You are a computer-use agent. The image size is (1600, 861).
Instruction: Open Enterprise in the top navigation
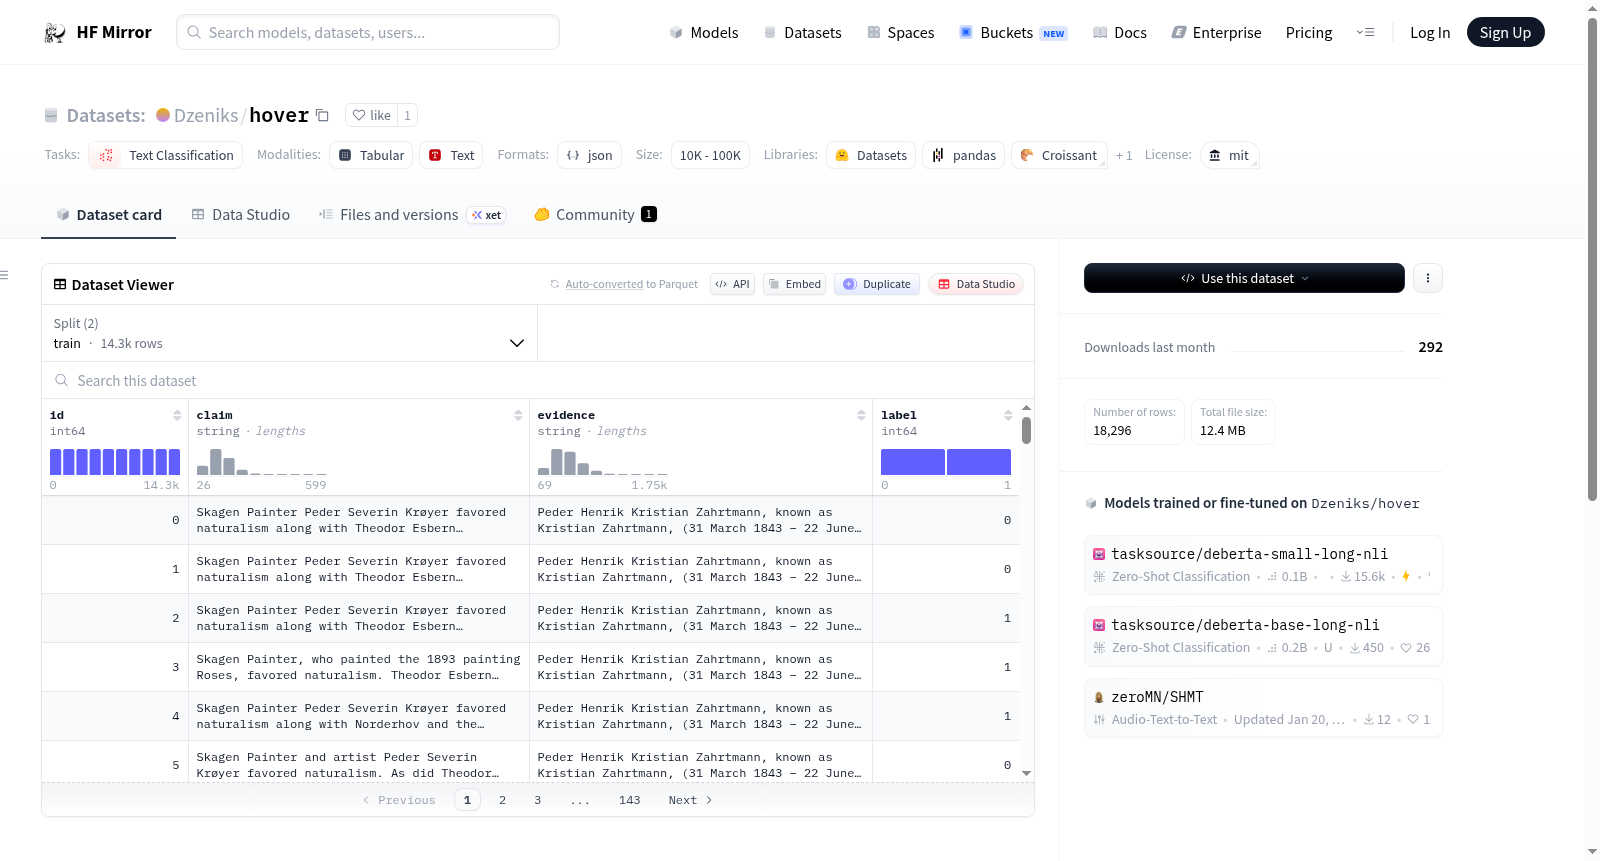point(1217,33)
